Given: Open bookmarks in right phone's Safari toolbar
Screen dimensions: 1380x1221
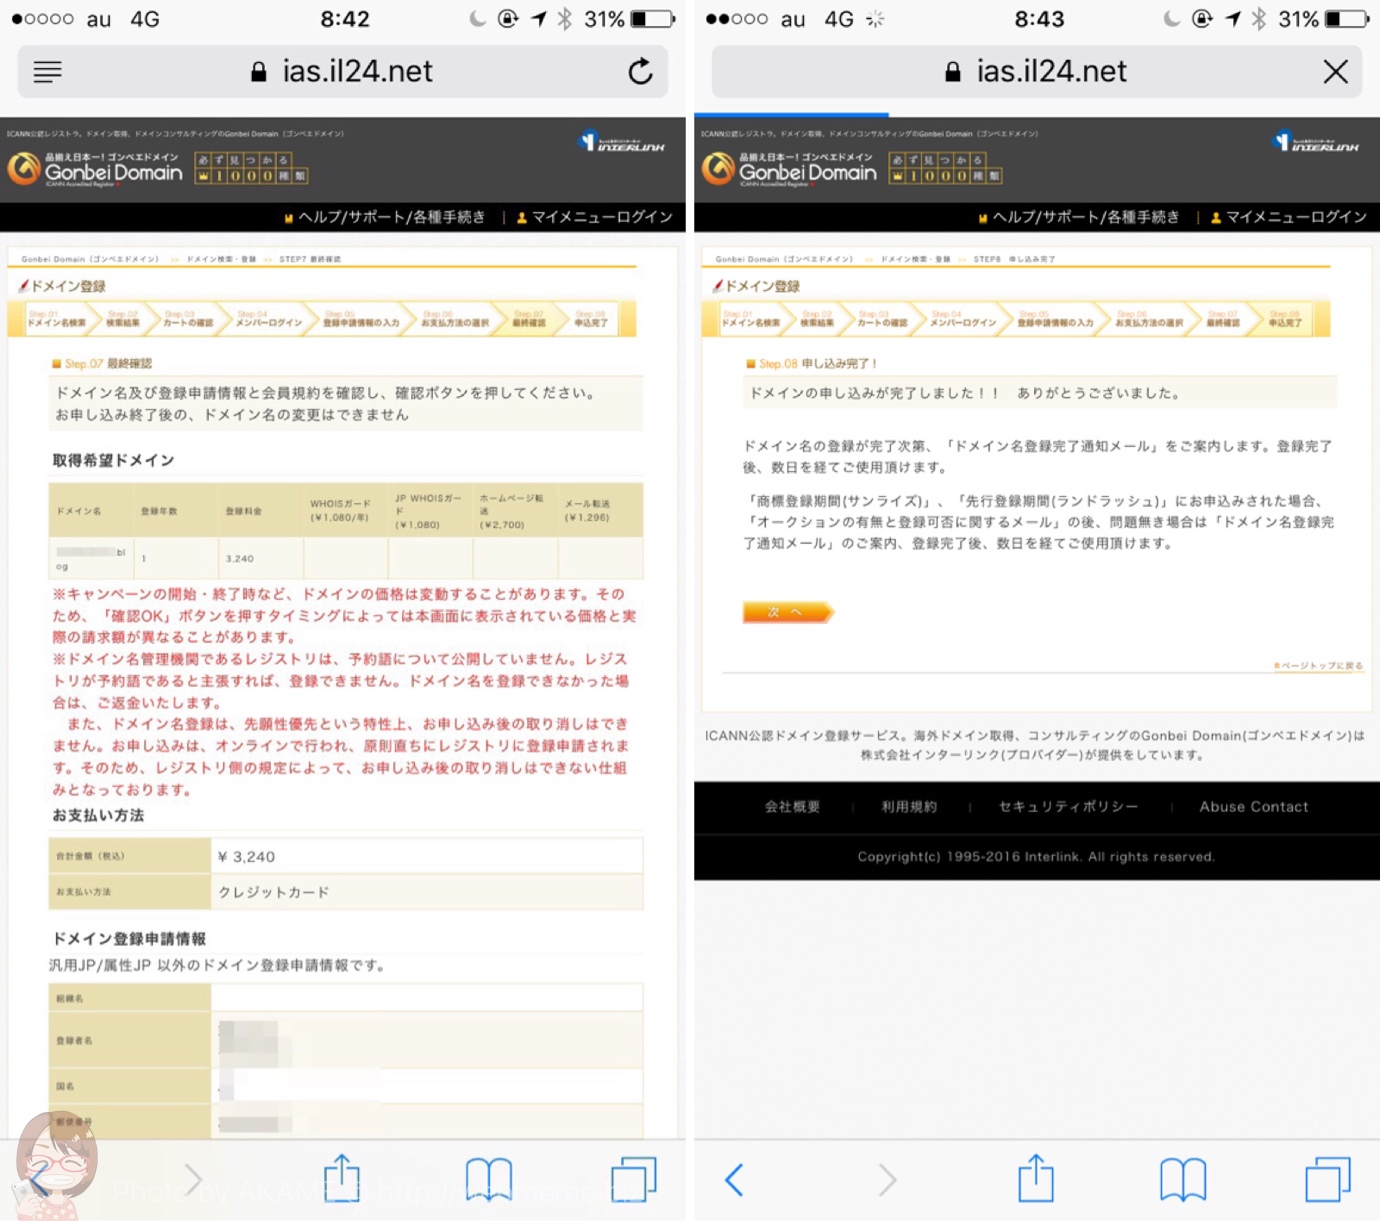Looking at the screenshot, I should tap(1183, 1180).
